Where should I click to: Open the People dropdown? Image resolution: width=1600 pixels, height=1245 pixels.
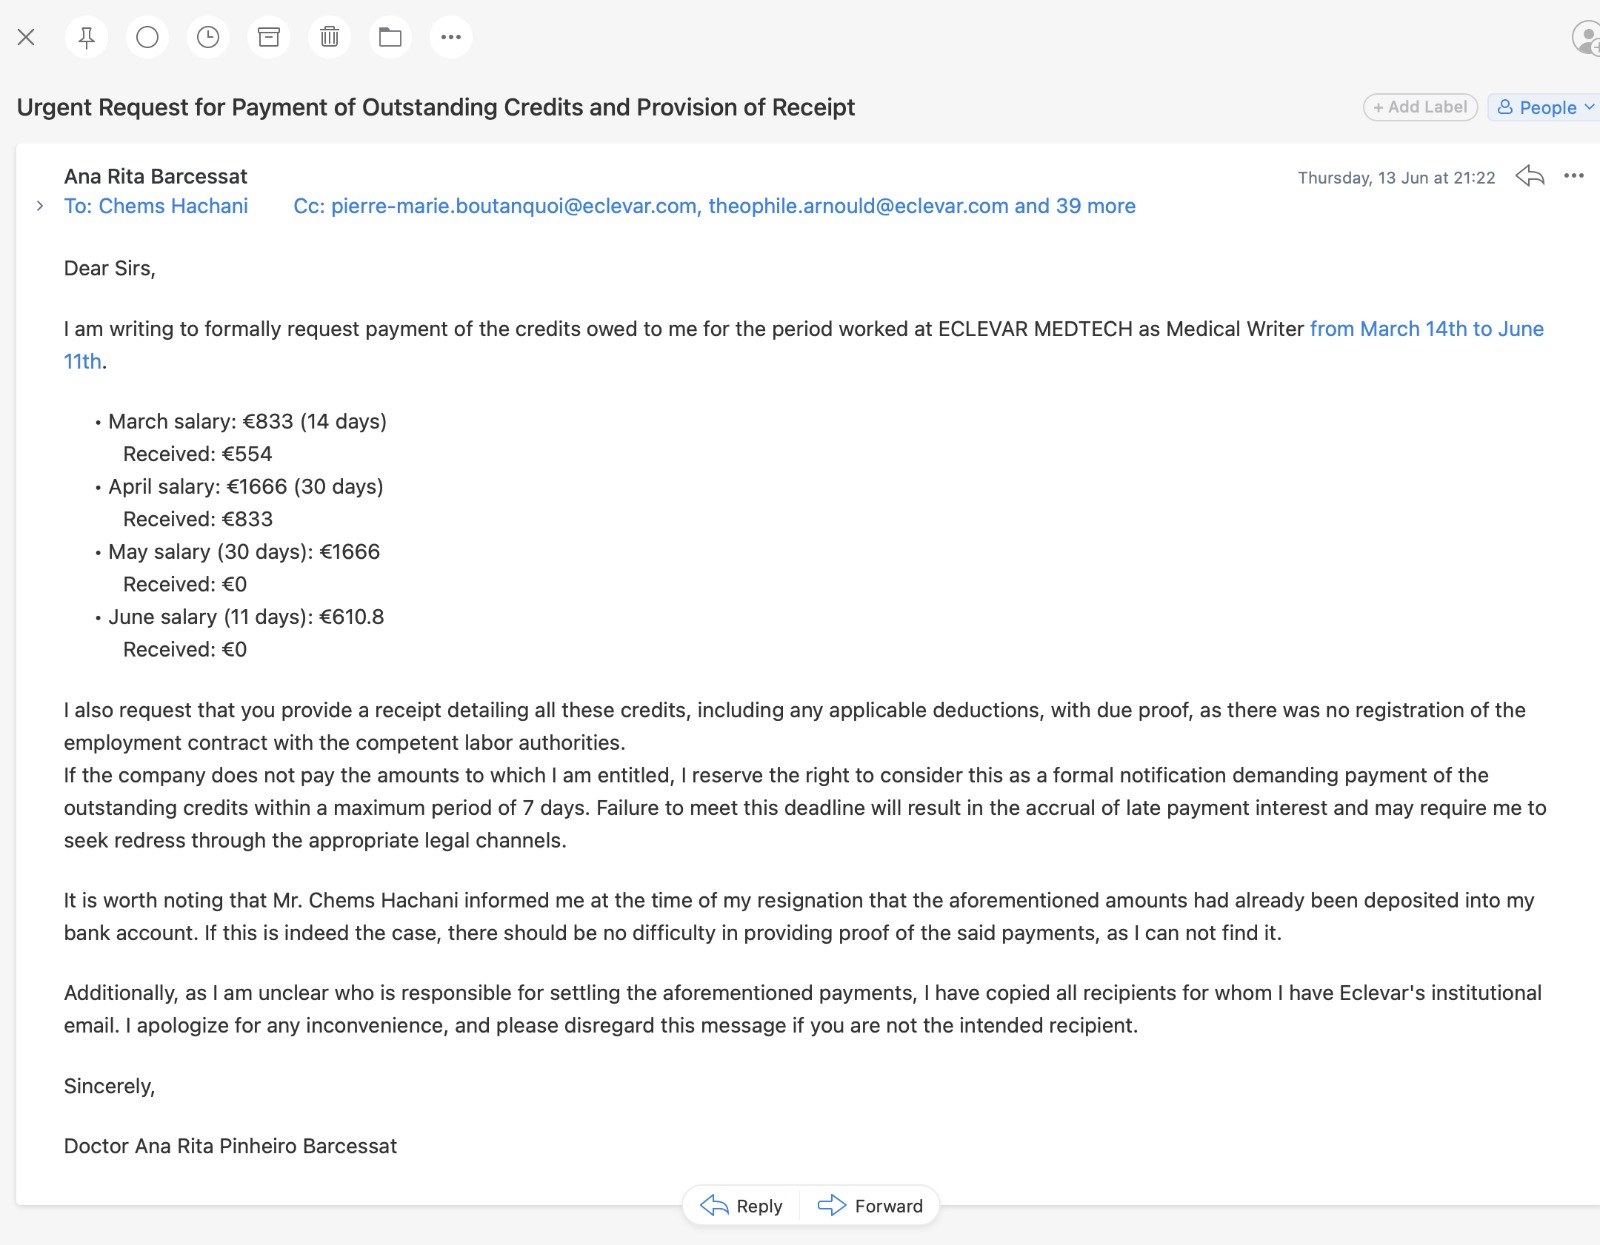(x=1545, y=107)
